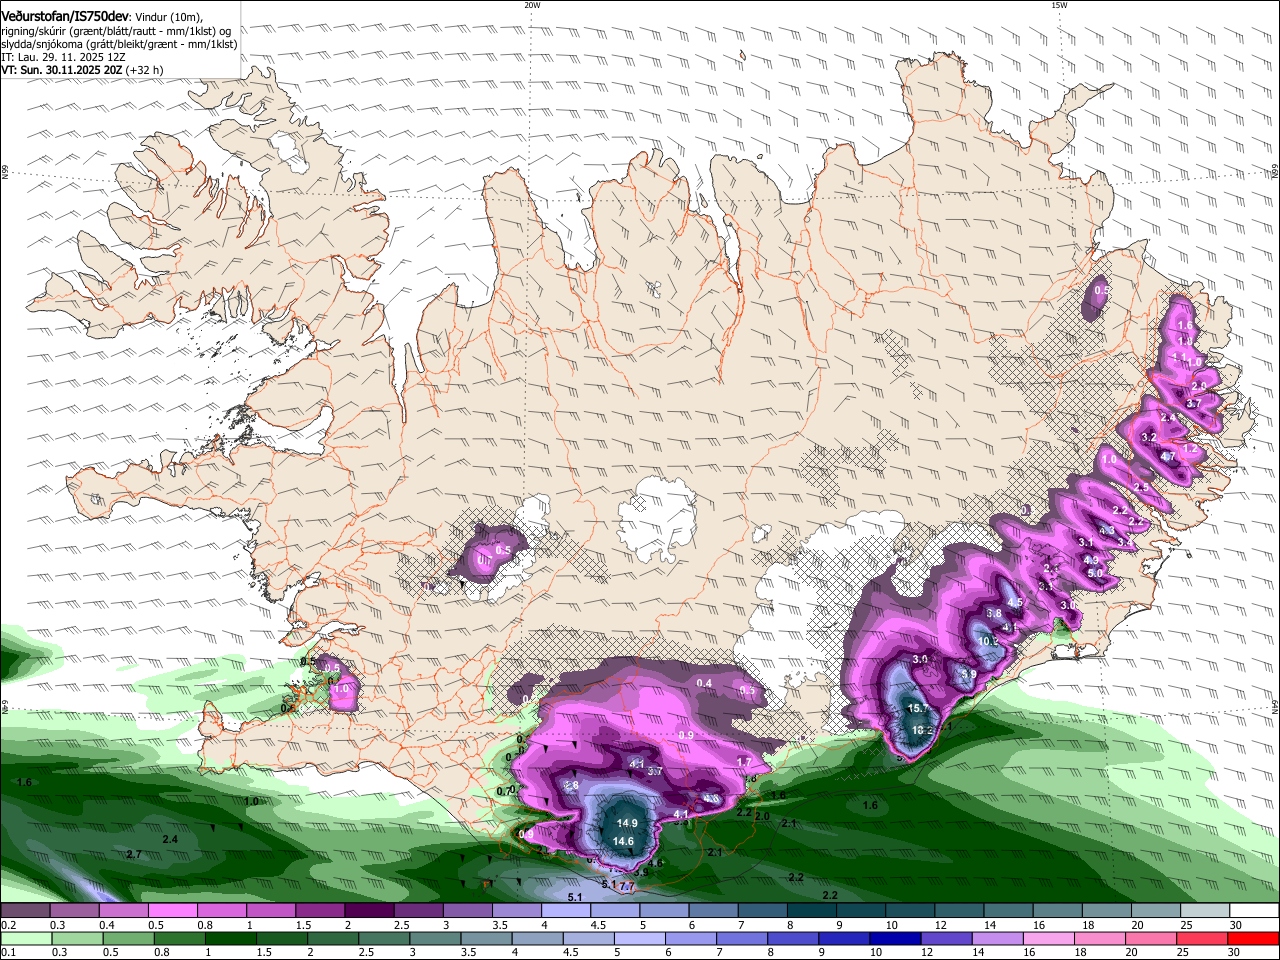Viewport: 1280px width, 960px height.
Task: Click the 2.8 value on the map
Action: [x=572, y=786]
